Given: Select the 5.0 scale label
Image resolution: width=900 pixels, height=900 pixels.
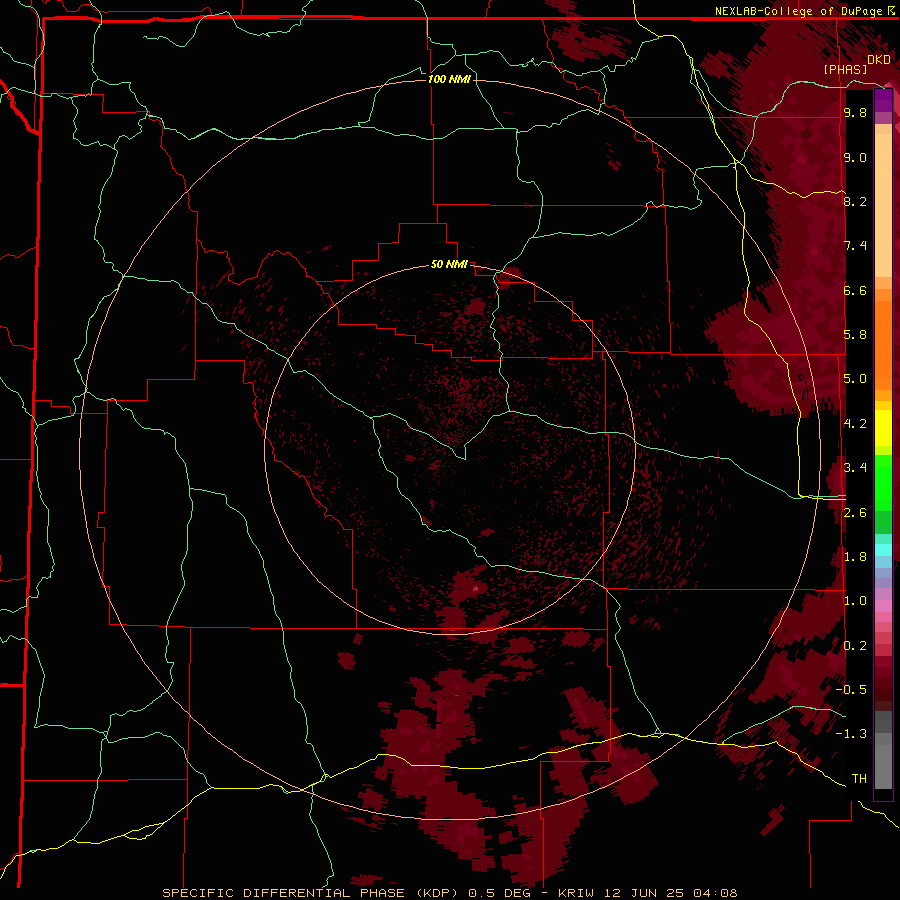Looking at the screenshot, I should [855, 379].
